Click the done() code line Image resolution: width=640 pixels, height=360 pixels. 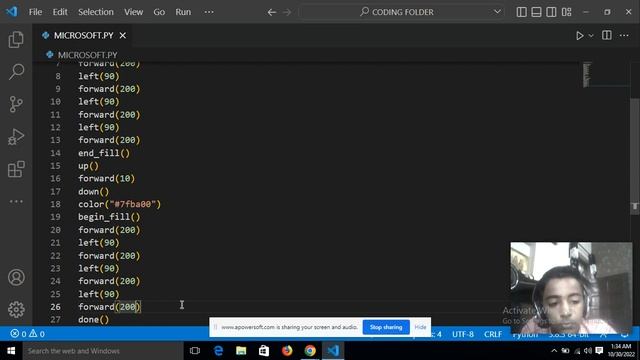click(x=93, y=320)
